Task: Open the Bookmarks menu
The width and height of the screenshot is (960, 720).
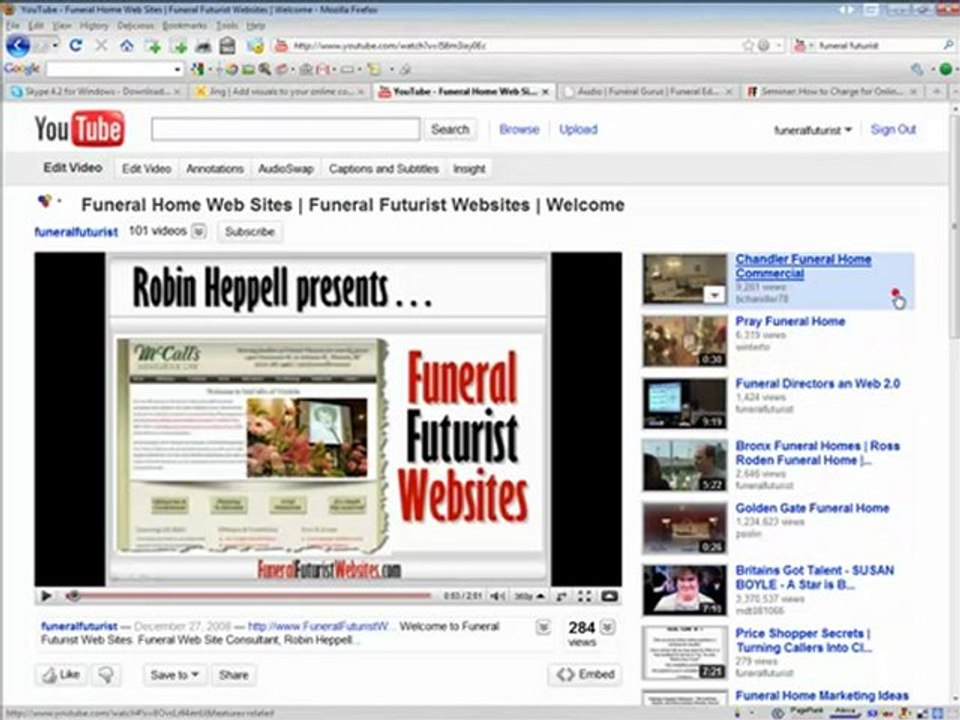Action: (185, 26)
